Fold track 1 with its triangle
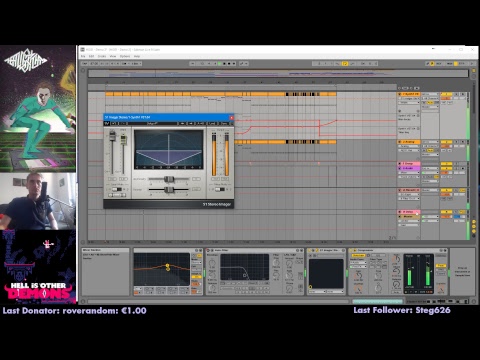This screenshot has height=360, width=480. (x=400, y=94)
